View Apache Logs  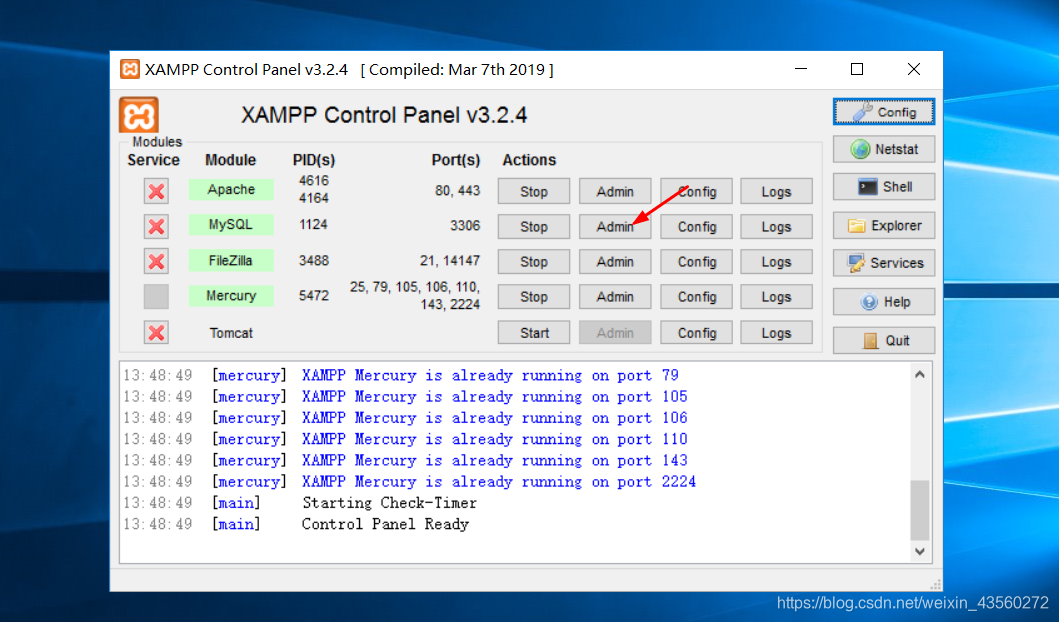coord(776,192)
